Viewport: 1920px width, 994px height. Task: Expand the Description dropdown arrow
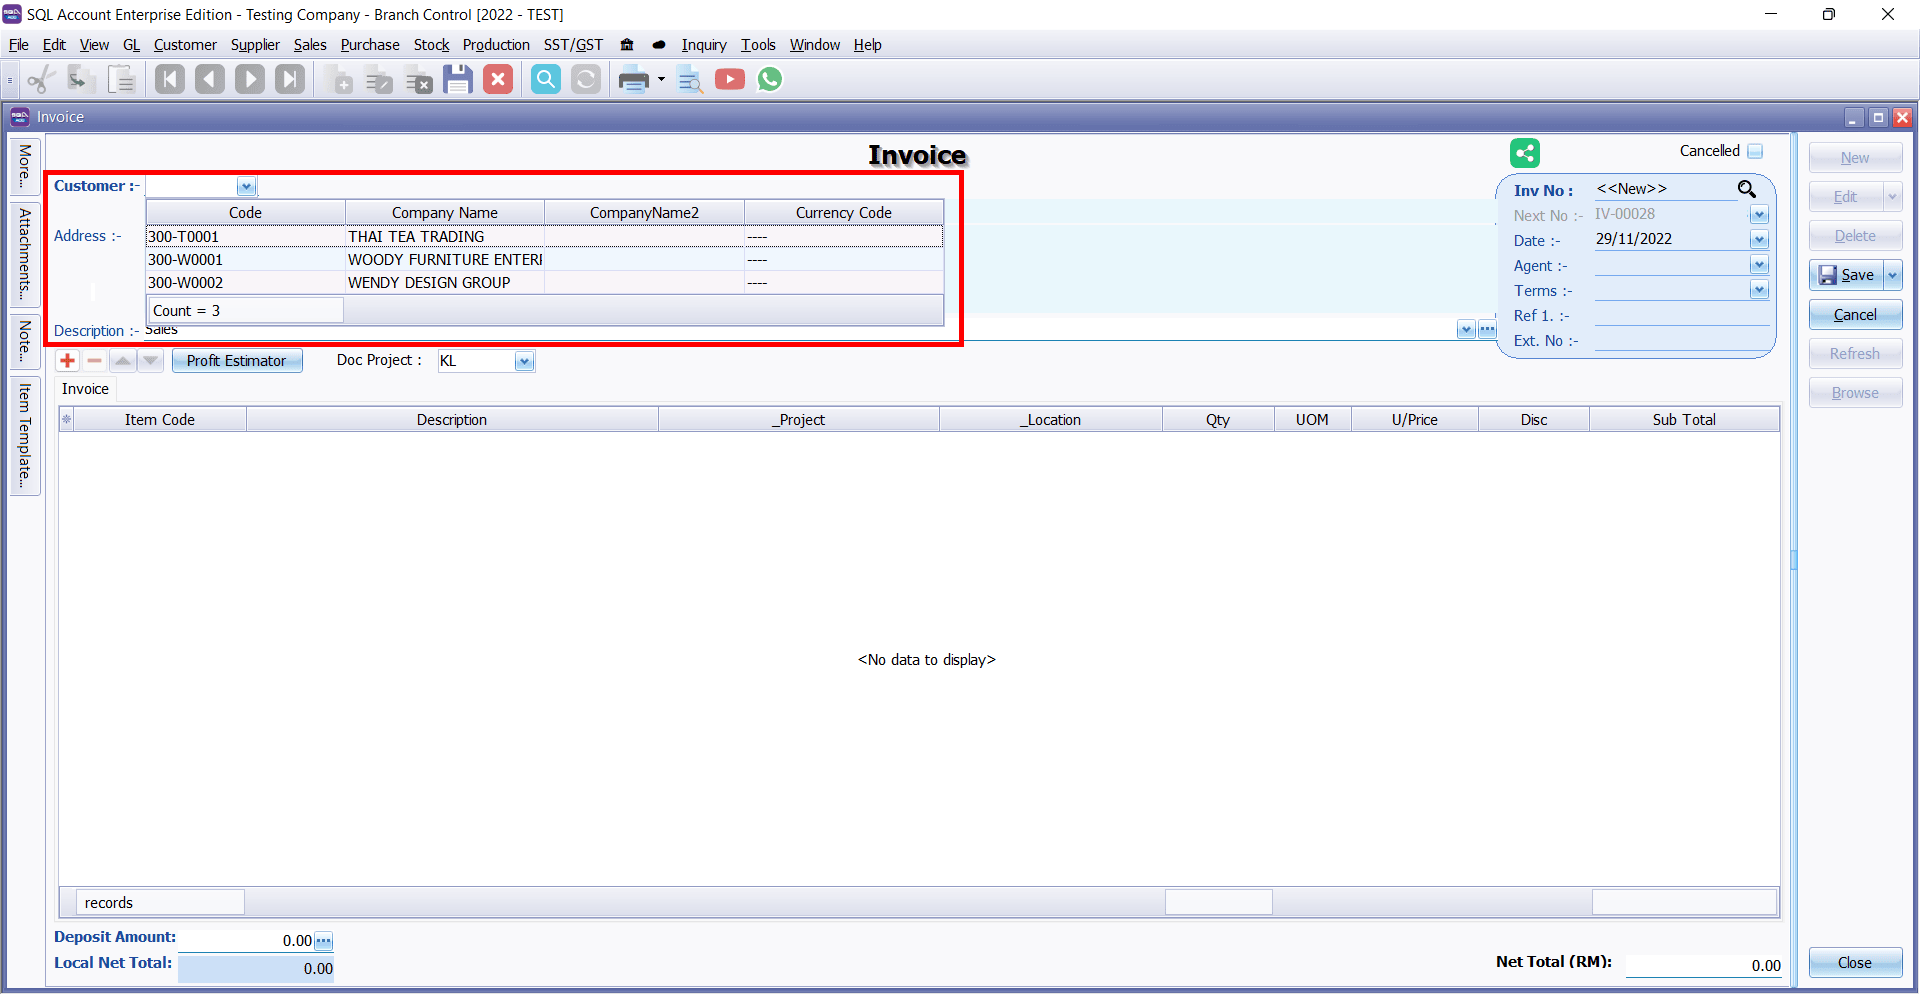point(1466,330)
